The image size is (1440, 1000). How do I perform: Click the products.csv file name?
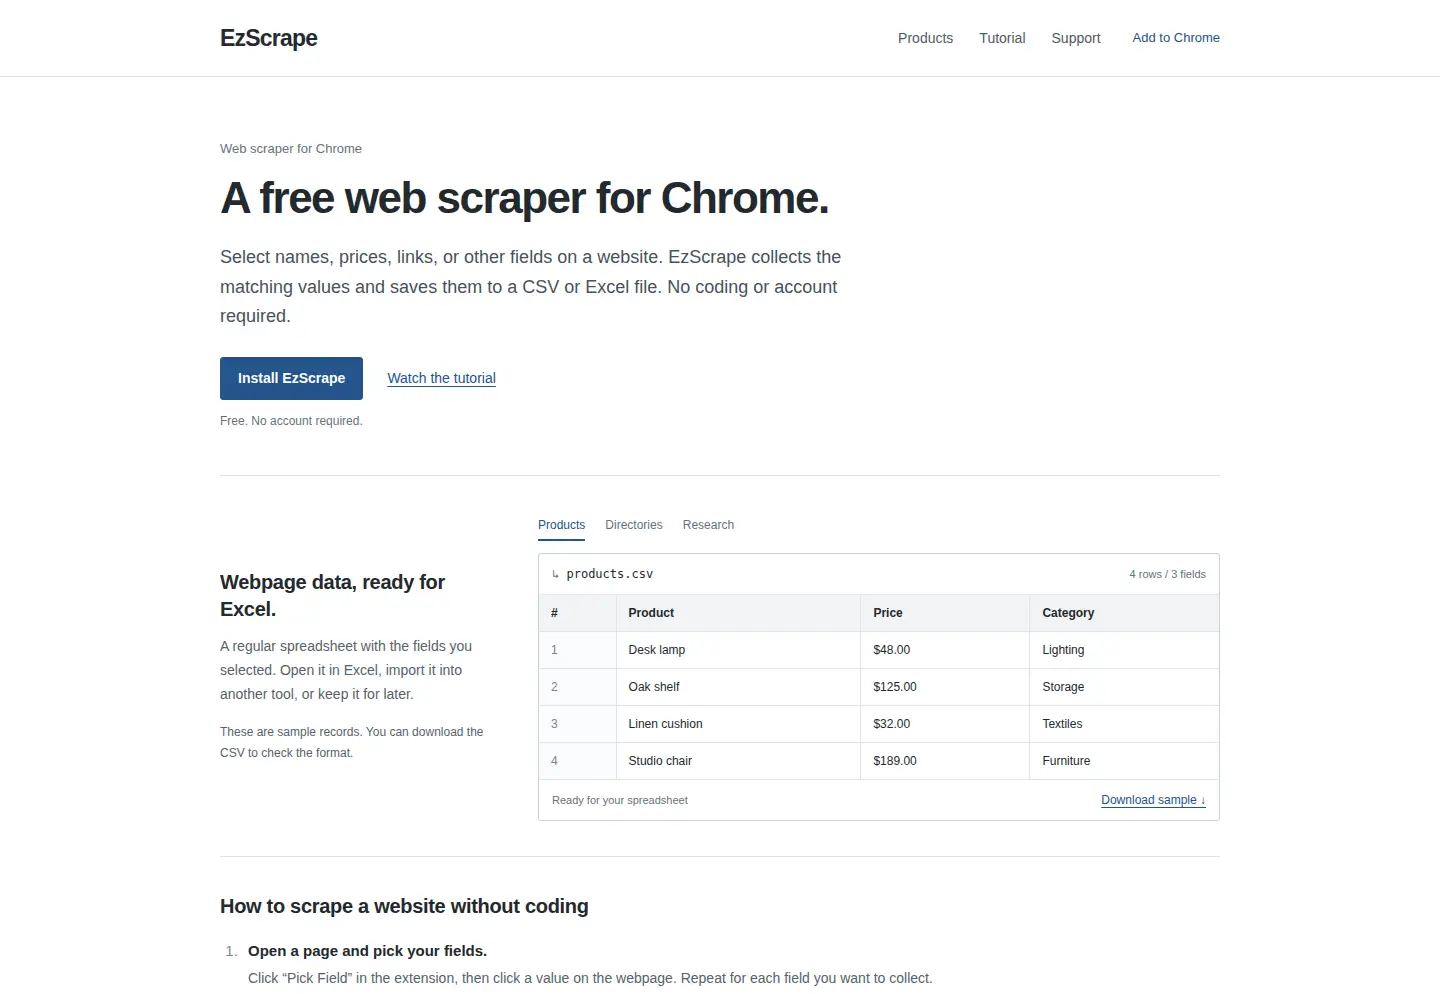click(610, 574)
